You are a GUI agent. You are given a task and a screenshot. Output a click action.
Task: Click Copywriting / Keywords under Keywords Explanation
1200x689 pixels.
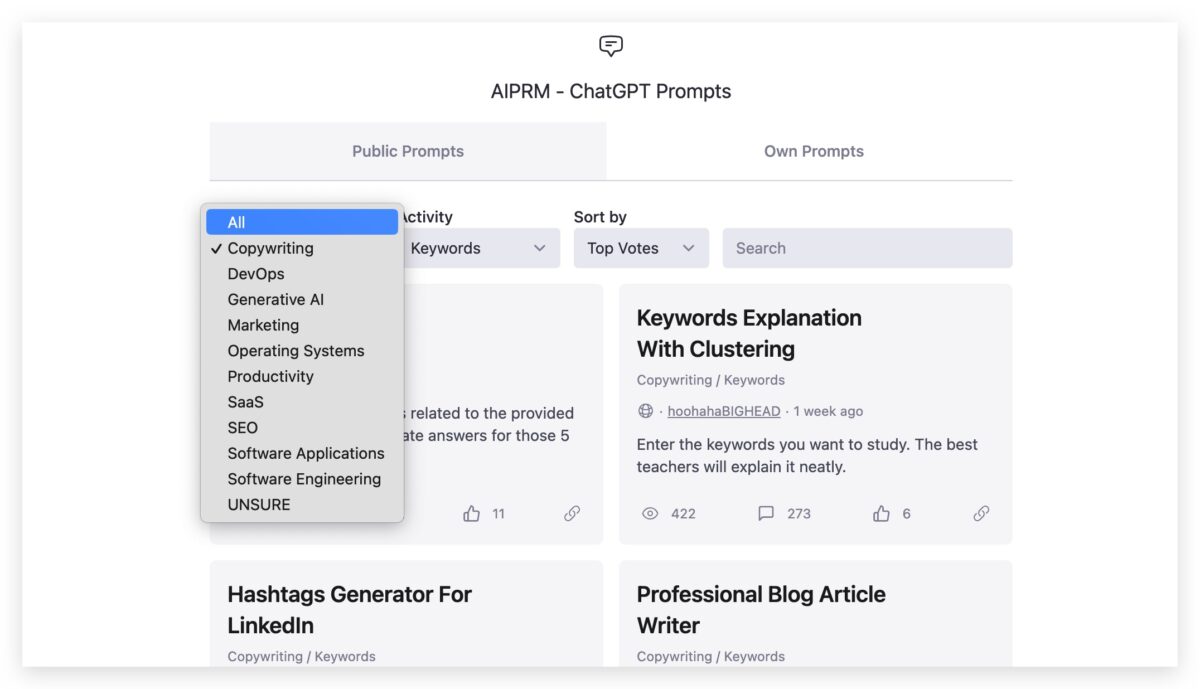coord(711,380)
